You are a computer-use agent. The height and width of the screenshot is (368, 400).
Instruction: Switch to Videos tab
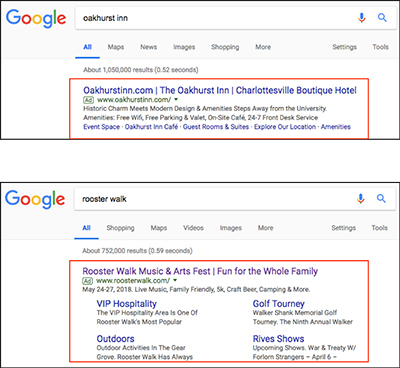(x=193, y=228)
